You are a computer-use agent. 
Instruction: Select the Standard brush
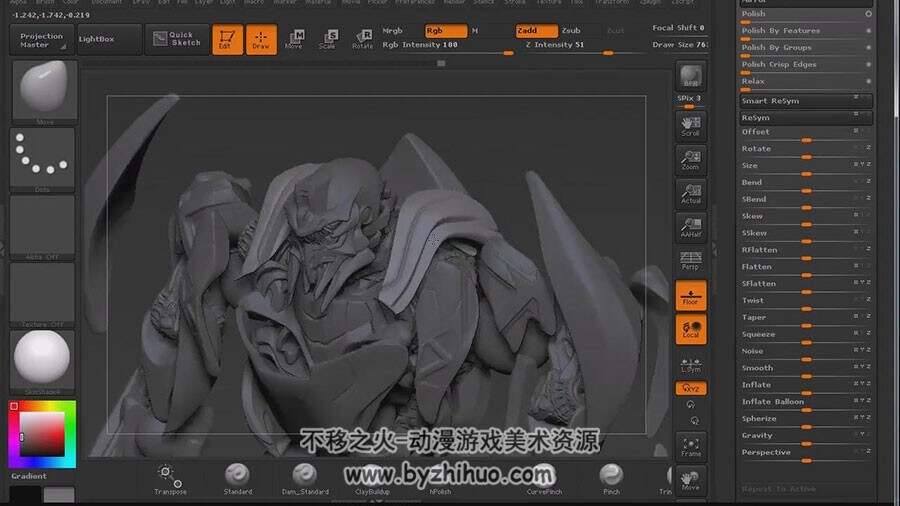pos(238,480)
